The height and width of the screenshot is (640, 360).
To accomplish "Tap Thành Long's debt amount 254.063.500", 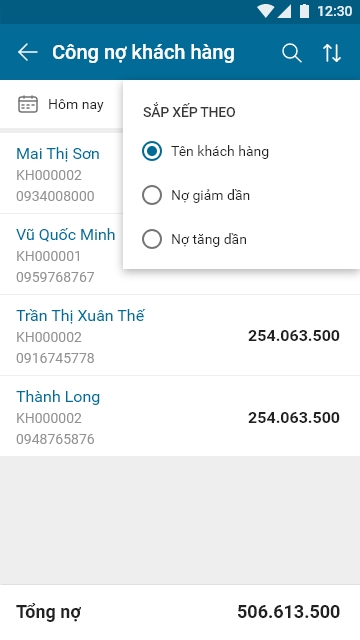I will 294,418.
